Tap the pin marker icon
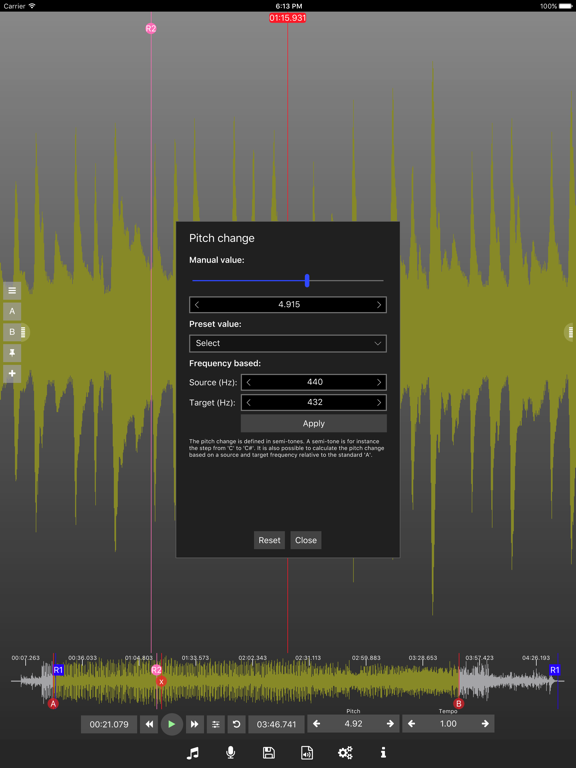The height and width of the screenshot is (768, 576). pyautogui.click(x=12, y=353)
